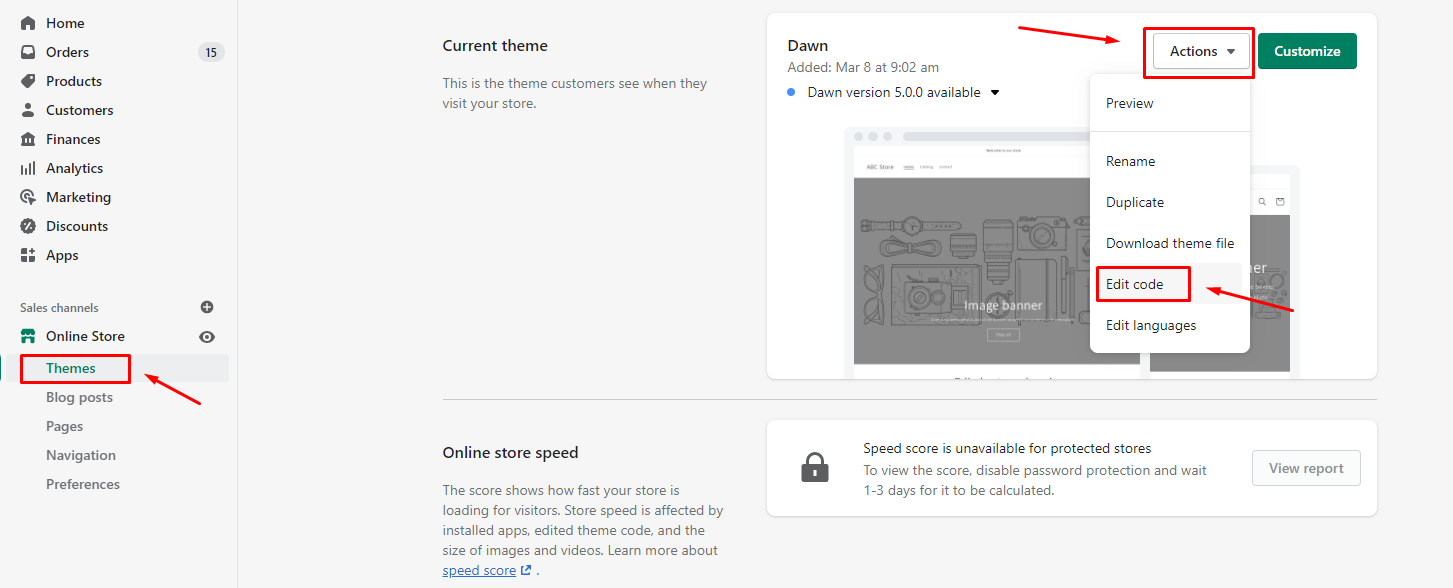
Task: Go to Analytics page
Action: pyautogui.click(x=75, y=168)
